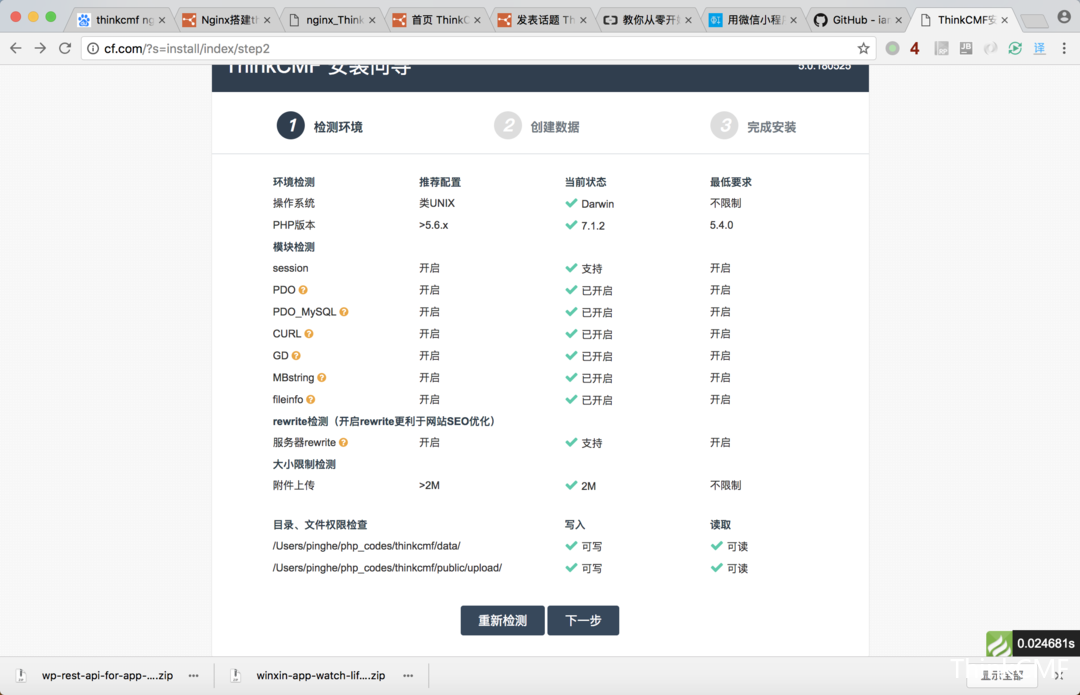Switch to the 用微信小程 tab
Viewport: 1080px width, 695px height.
[x=753, y=20]
